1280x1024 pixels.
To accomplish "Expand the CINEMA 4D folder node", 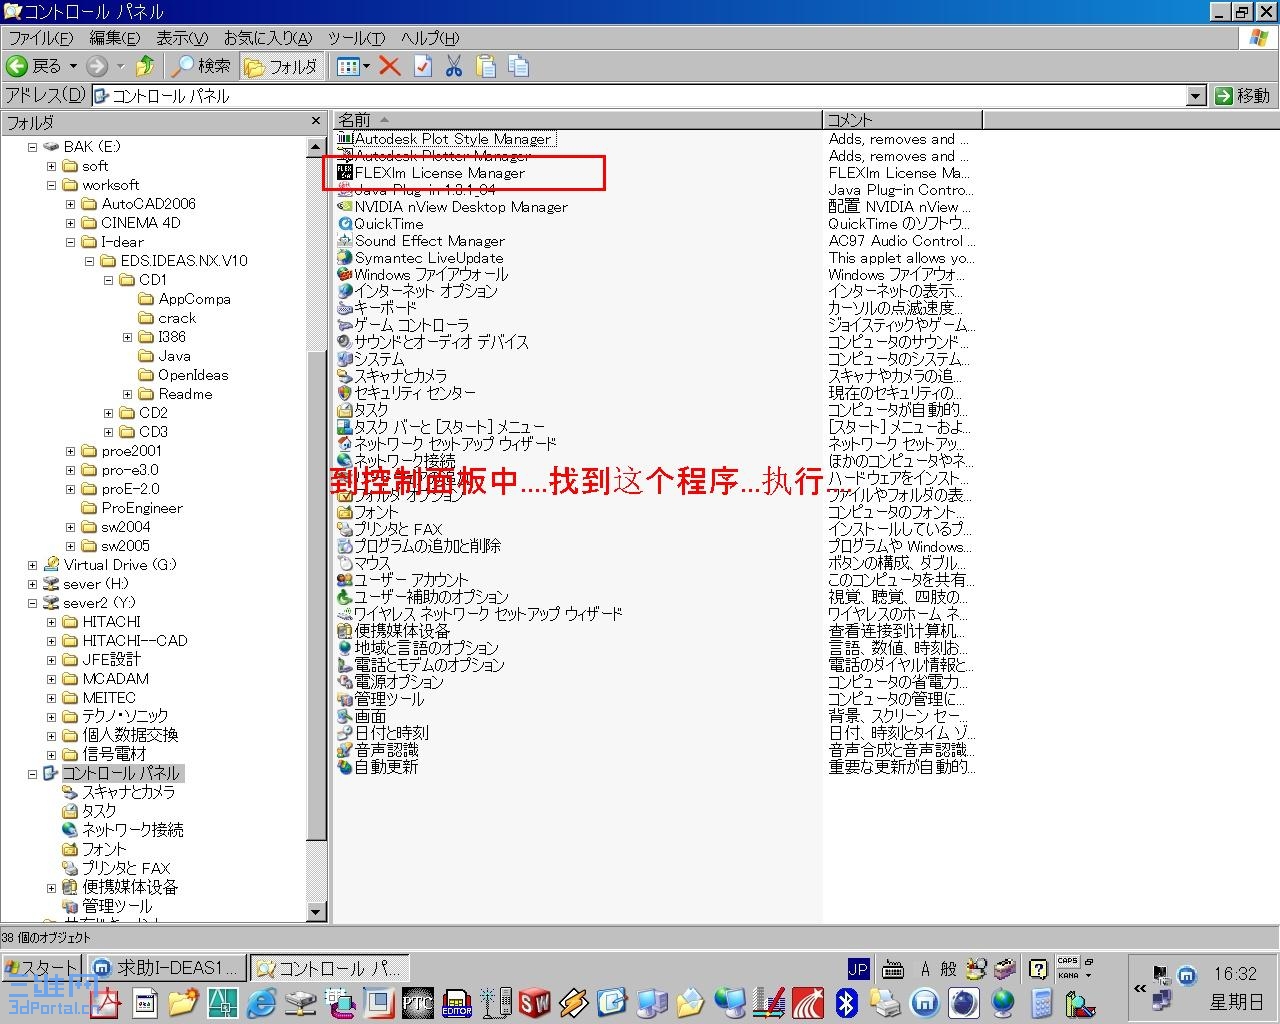I will [x=71, y=223].
